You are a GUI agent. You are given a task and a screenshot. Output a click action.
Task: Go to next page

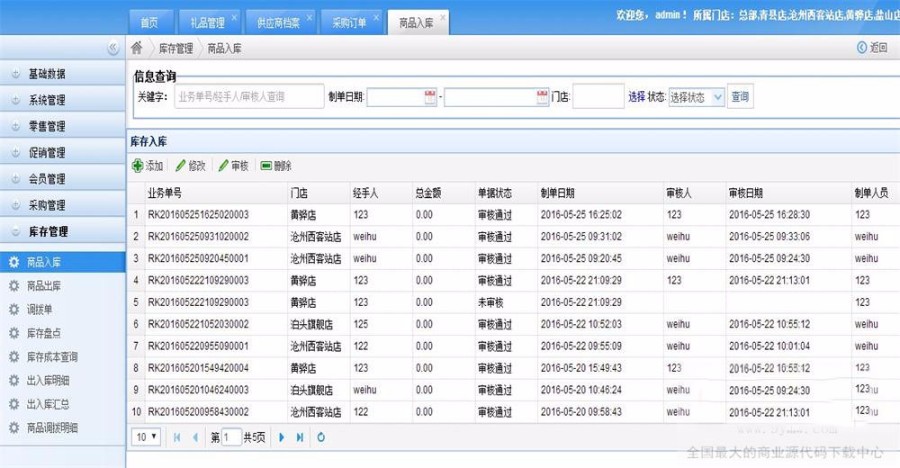point(281,438)
